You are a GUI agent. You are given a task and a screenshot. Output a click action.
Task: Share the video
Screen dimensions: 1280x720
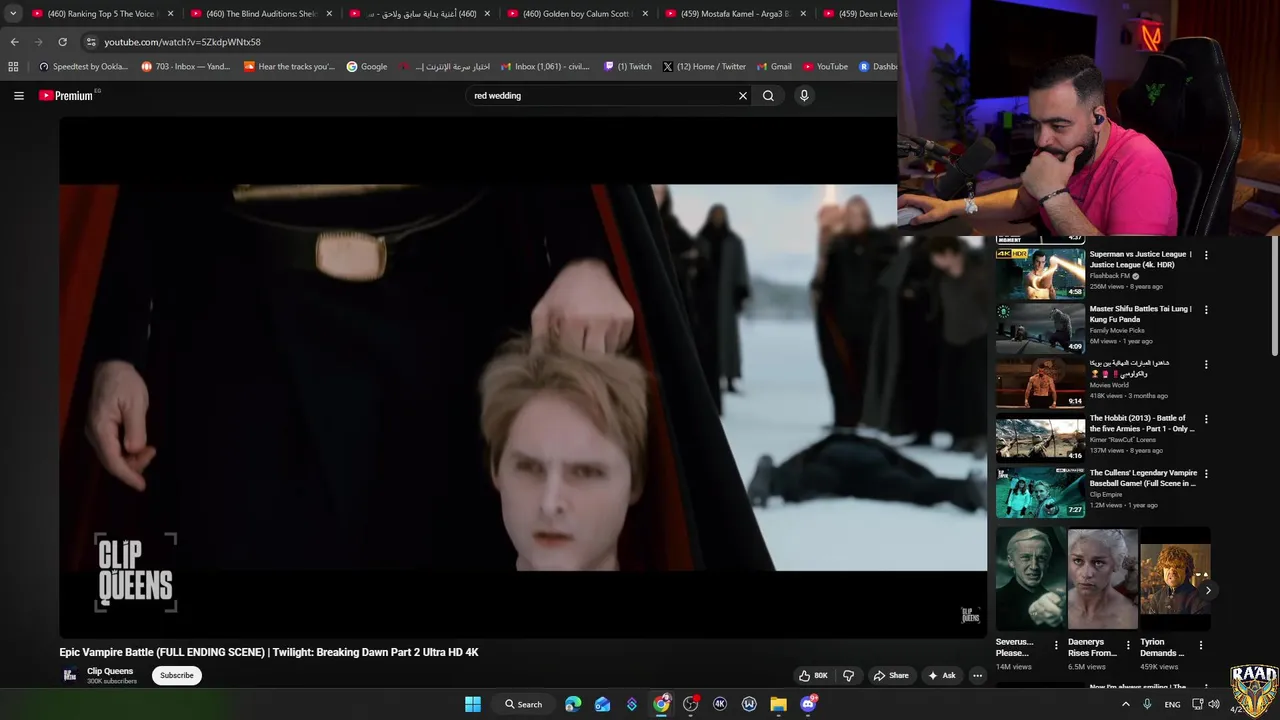891,676
